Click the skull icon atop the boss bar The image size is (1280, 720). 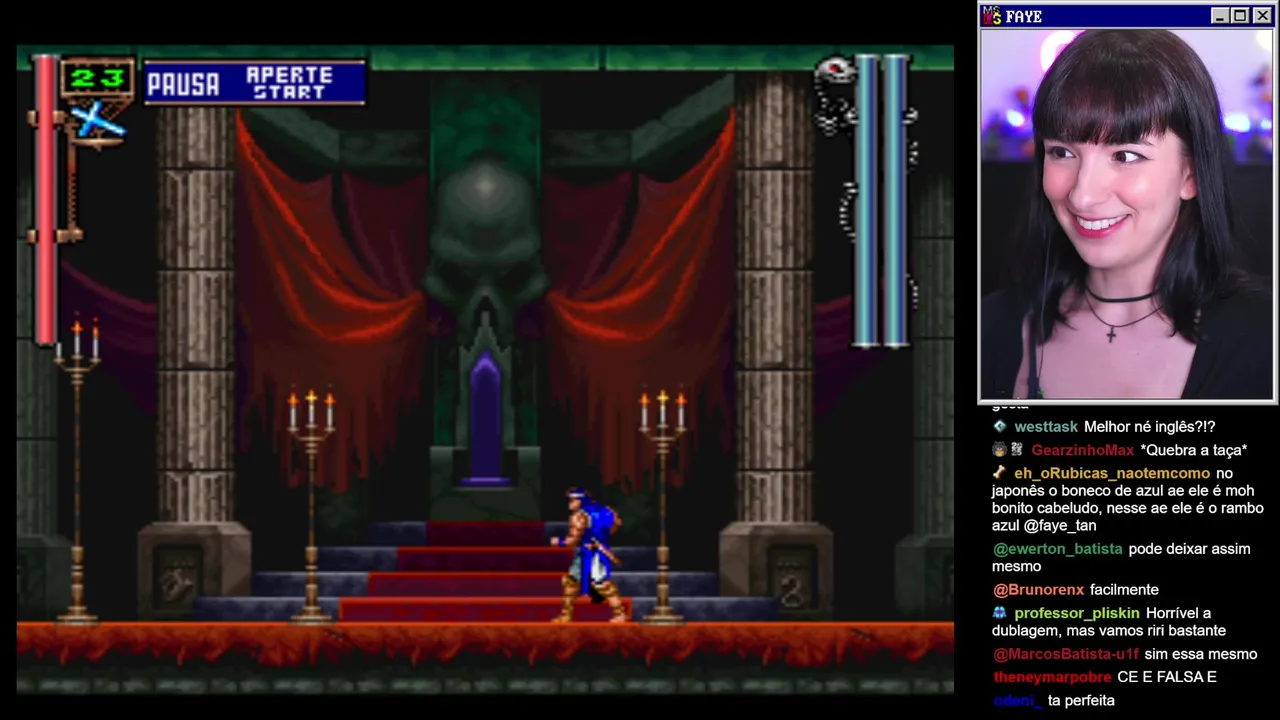(x=834, y=72)
